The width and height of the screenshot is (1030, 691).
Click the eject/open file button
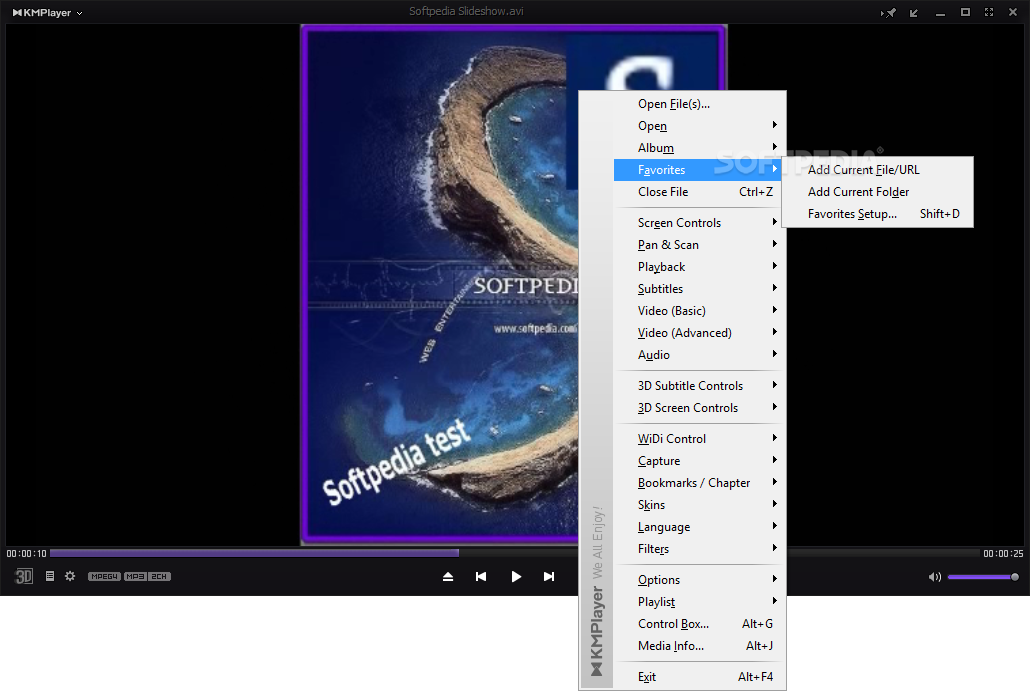click(448, 577)
